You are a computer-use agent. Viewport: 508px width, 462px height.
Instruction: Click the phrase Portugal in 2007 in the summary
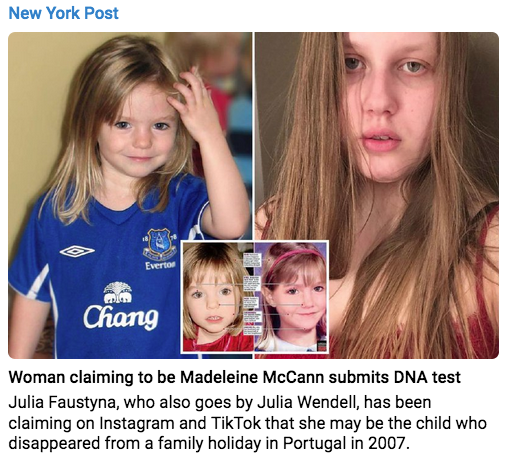[346, 443]
